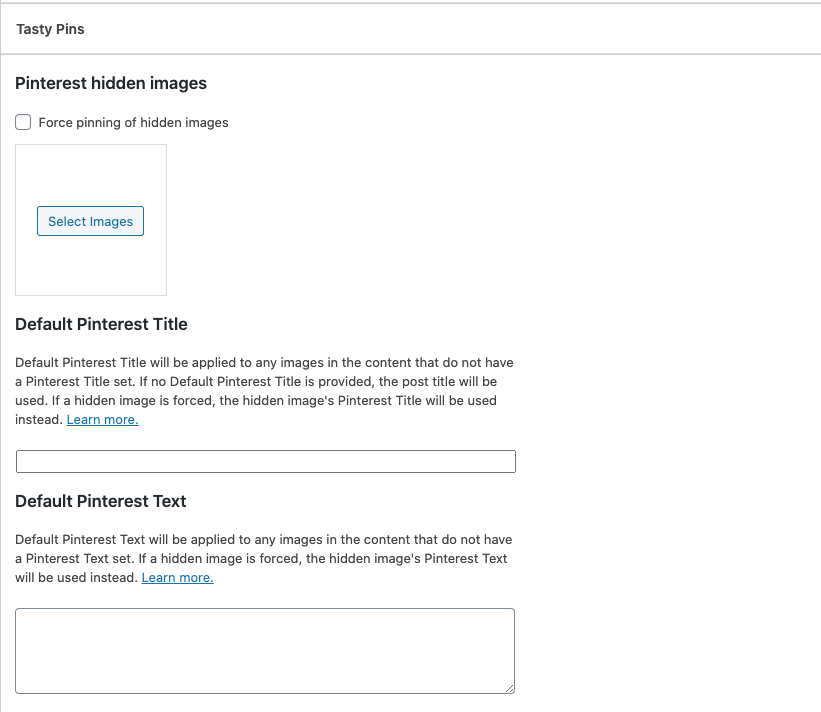Focus the Default Pinterest Title input field
821x712 pixels.
265,461
